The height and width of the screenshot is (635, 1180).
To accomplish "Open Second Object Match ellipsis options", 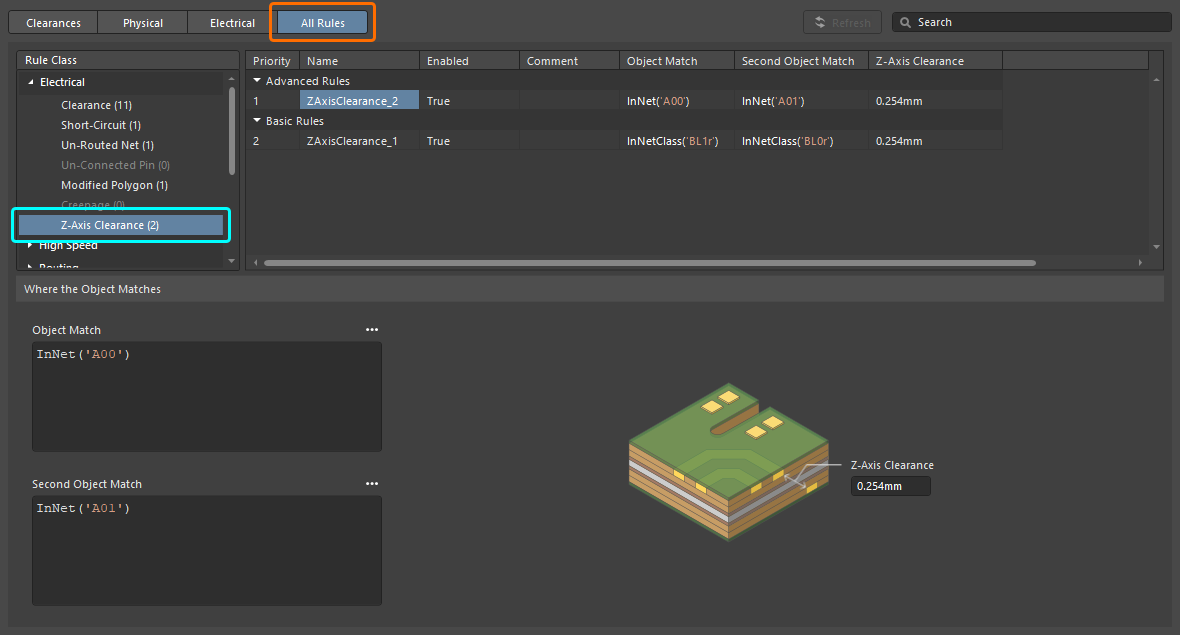I will coord(372,484).
